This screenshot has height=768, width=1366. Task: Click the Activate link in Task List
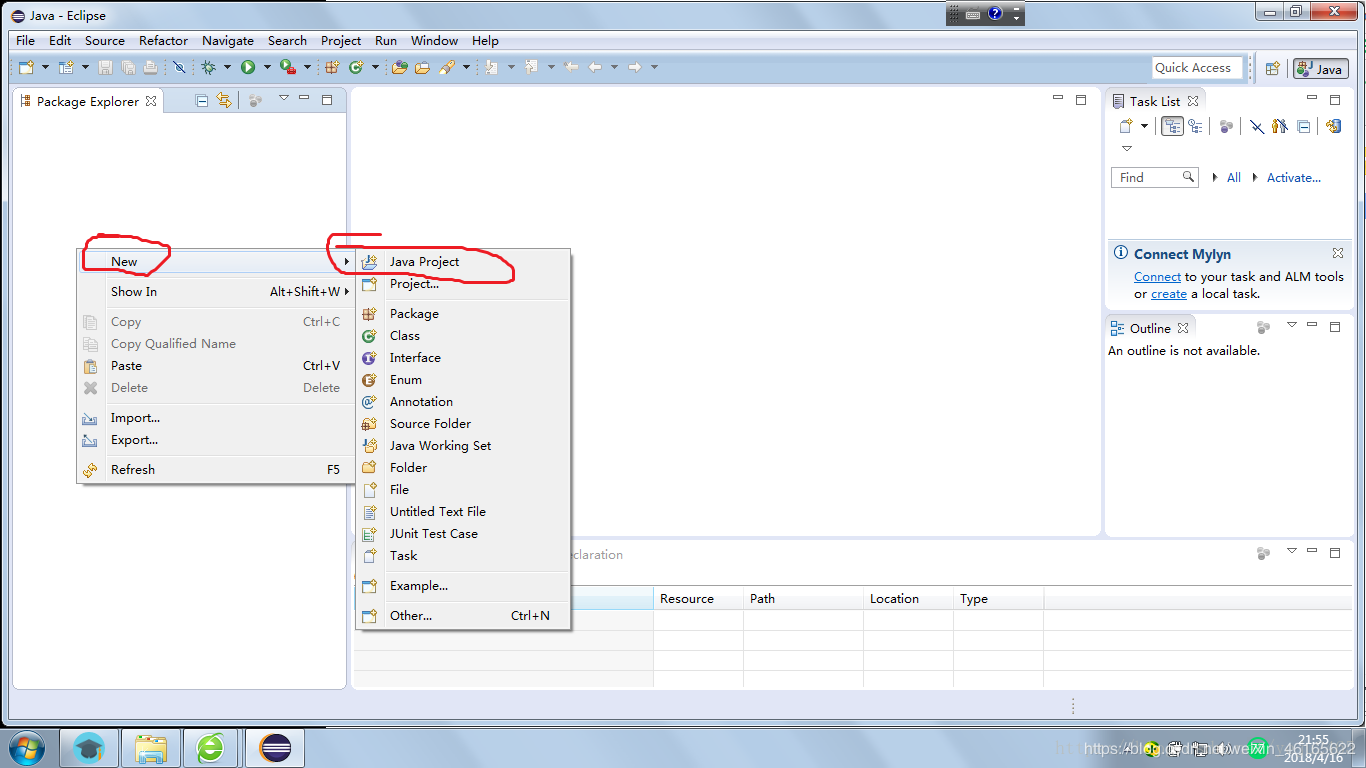coord(1293,177)
